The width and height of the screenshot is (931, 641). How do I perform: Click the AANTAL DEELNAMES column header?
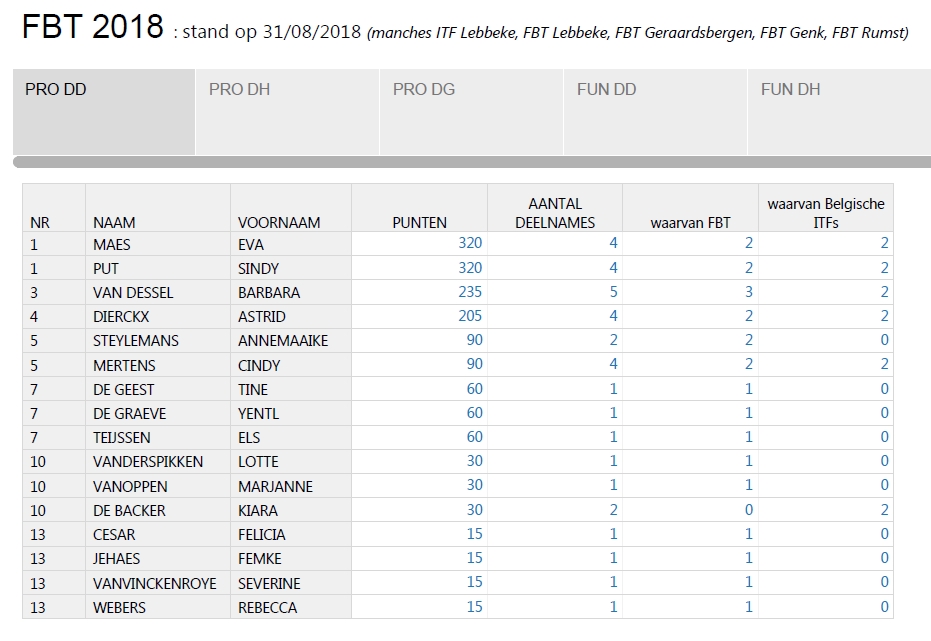click(555, 213)
